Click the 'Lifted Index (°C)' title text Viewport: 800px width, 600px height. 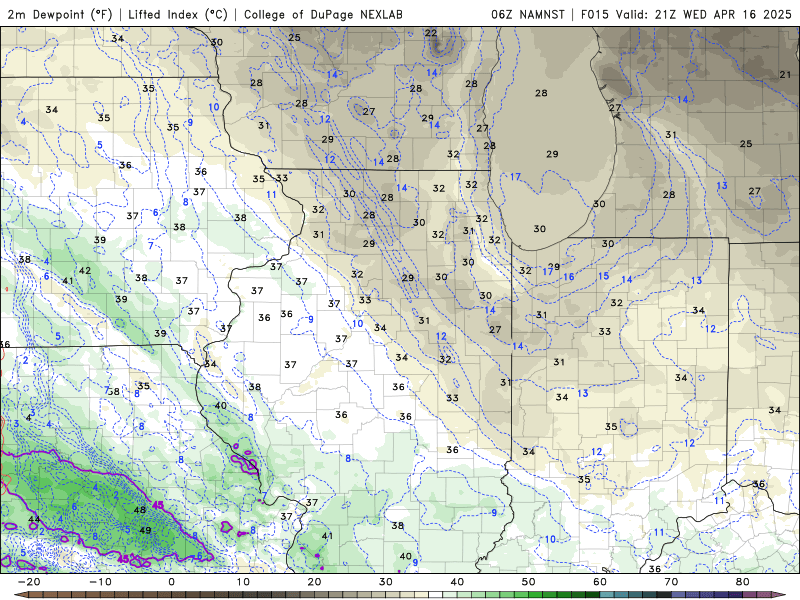pos(178,14)
